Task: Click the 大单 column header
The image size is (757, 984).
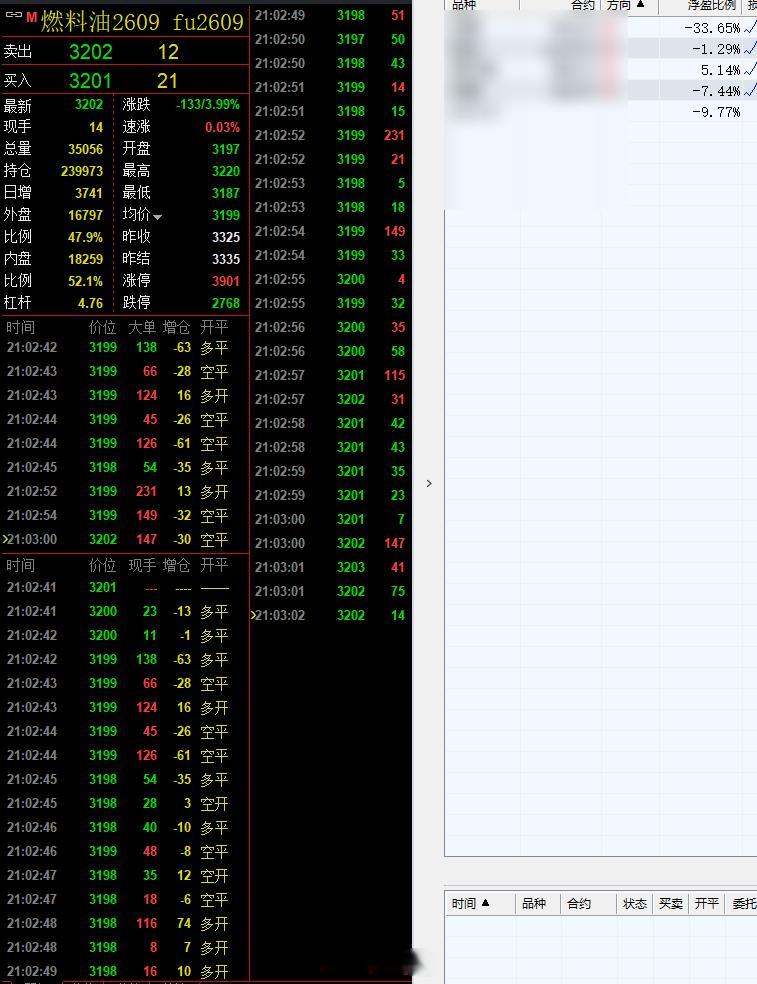Action: click(x=142, y=327)
